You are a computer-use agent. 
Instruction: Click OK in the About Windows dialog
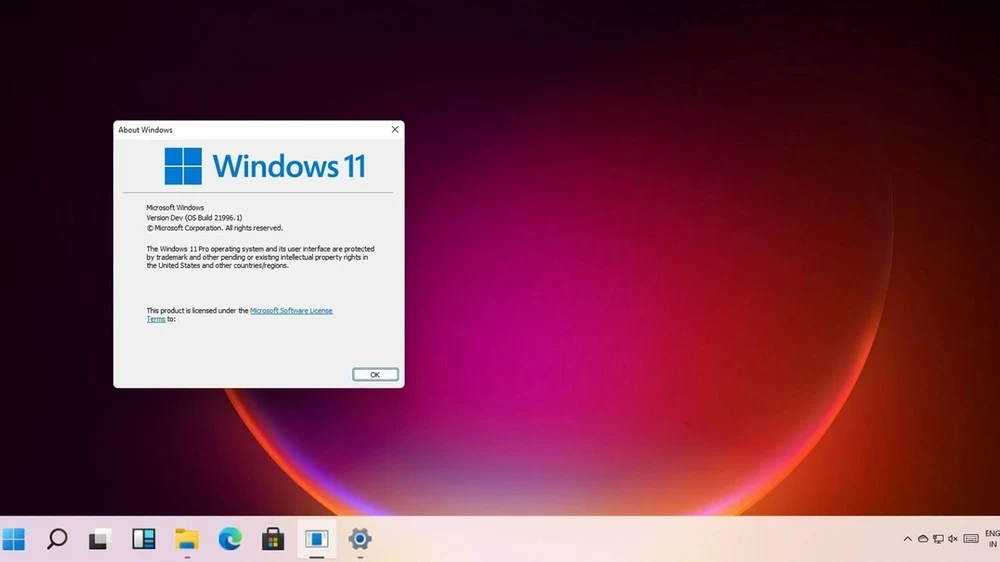375,374
